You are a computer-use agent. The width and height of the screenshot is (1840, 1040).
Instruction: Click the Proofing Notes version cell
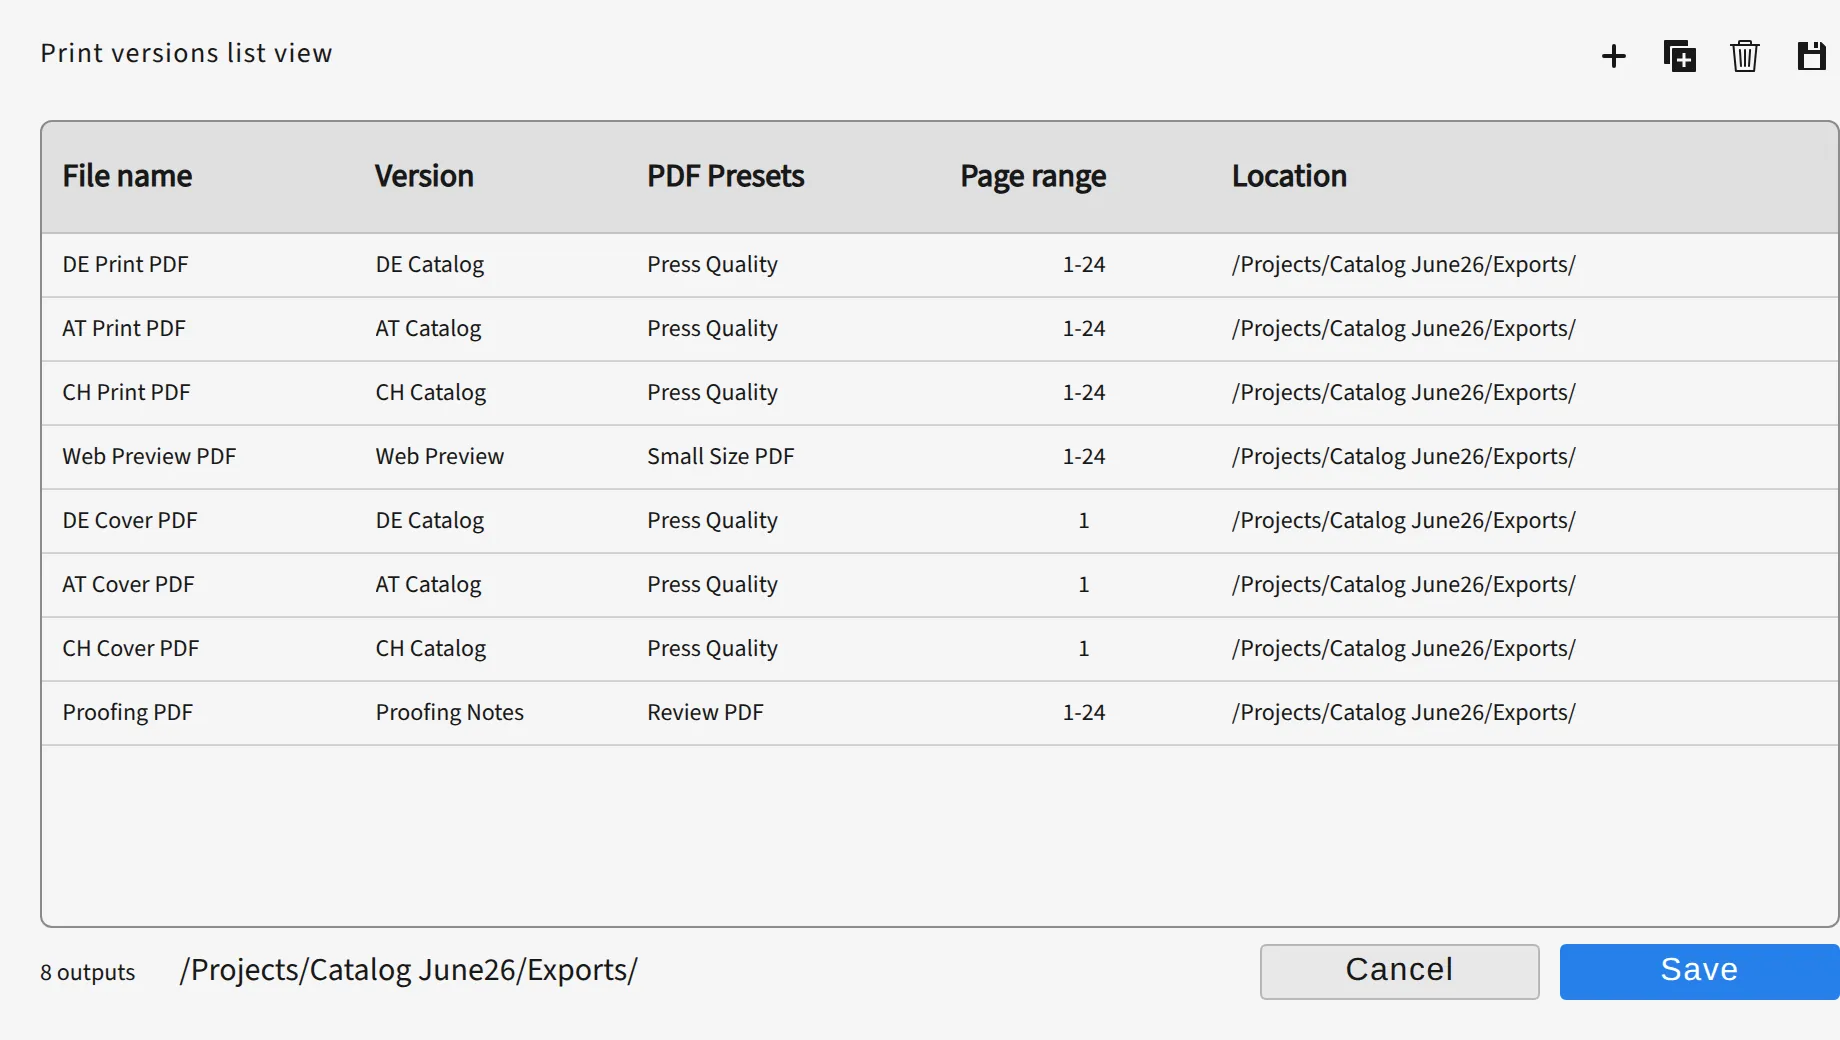pos(449,713)
